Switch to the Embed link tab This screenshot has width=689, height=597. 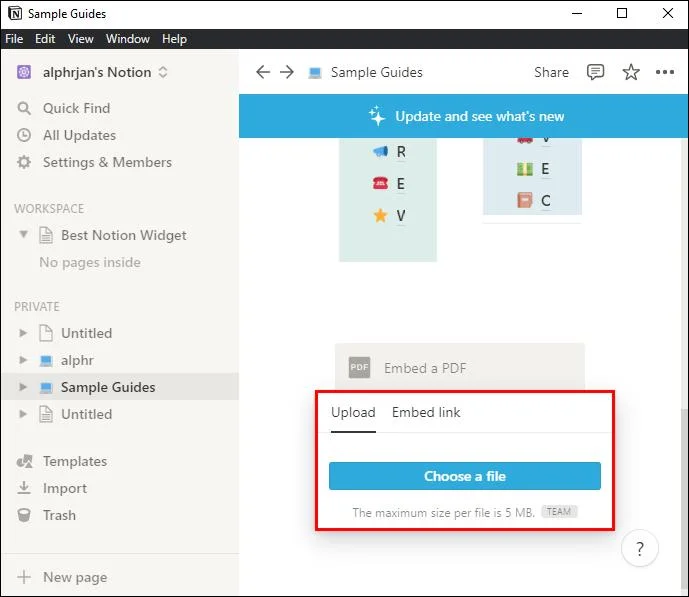click(426, 412)
